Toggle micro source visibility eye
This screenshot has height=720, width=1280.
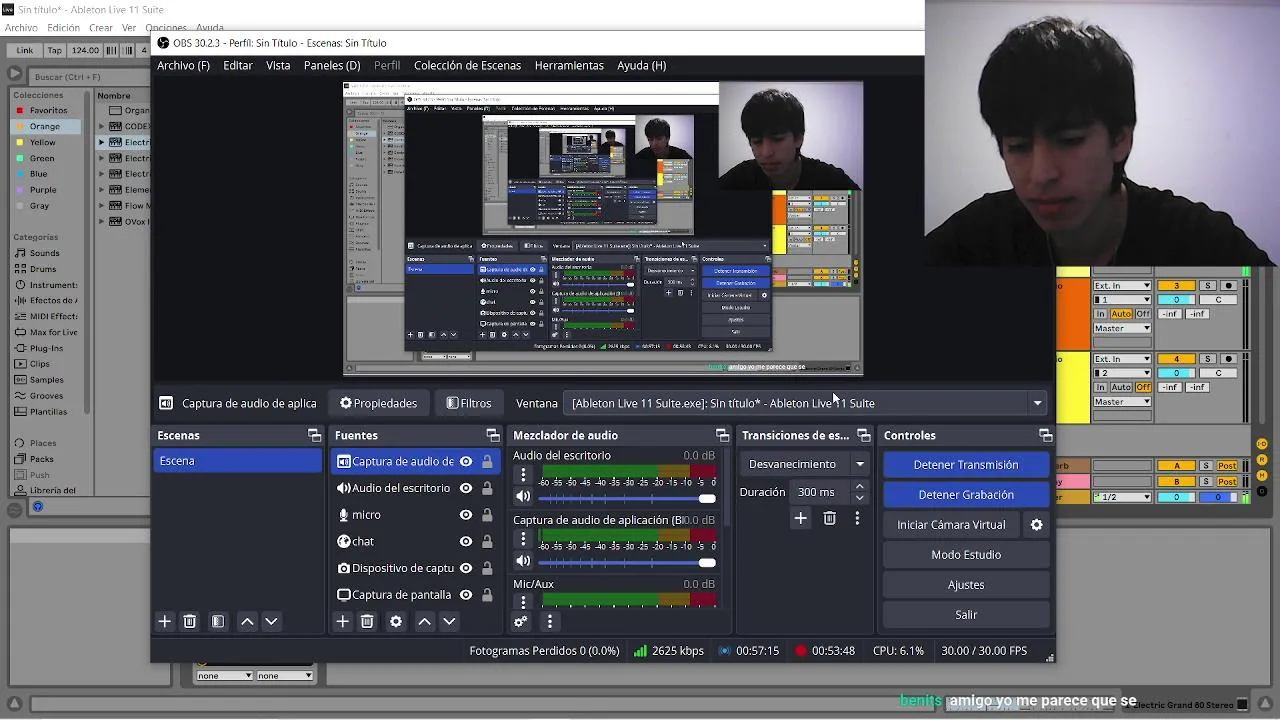click(465, 514)
